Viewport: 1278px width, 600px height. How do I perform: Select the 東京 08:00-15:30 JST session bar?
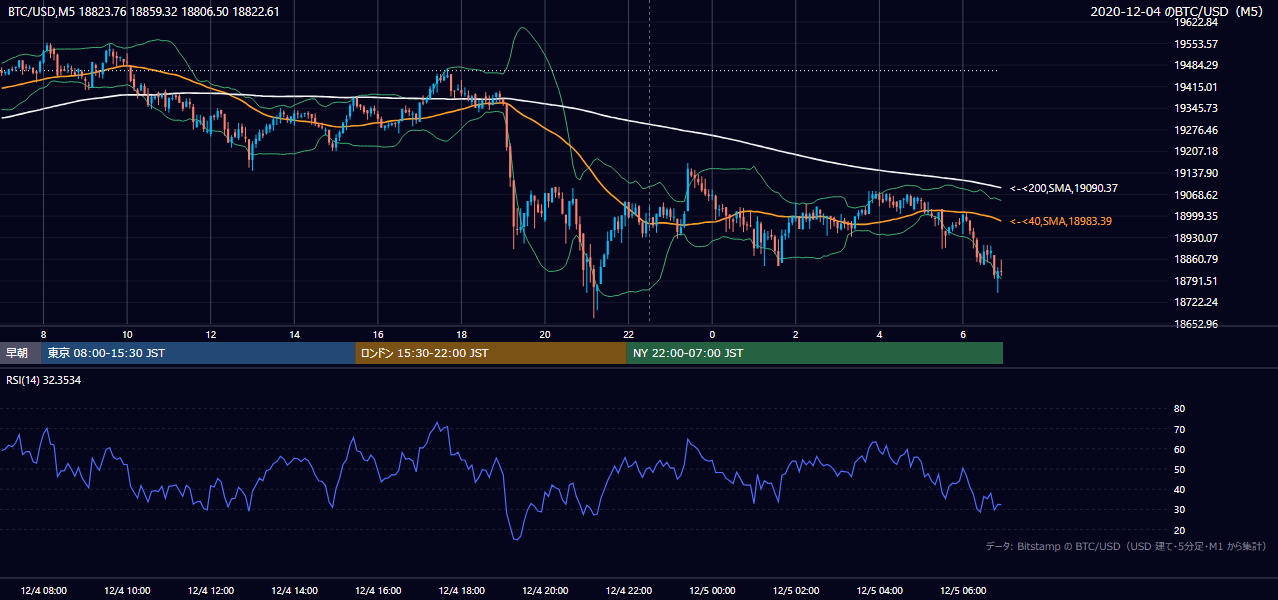198,353
